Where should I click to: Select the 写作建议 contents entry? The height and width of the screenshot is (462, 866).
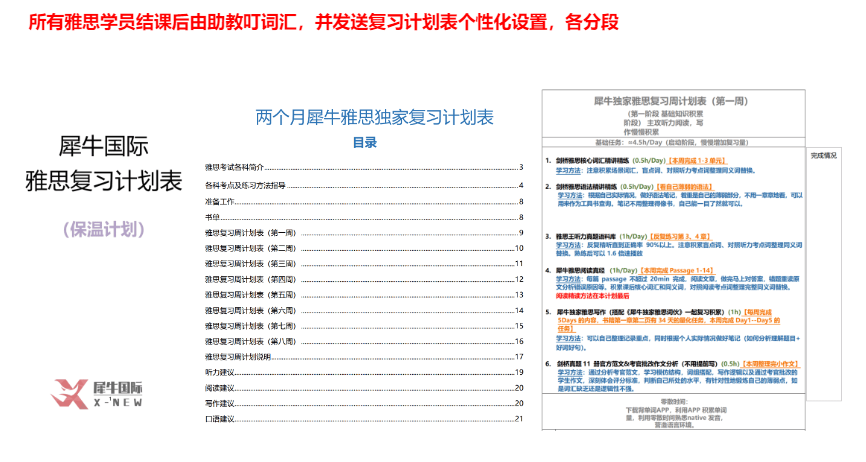coord(219,403)
